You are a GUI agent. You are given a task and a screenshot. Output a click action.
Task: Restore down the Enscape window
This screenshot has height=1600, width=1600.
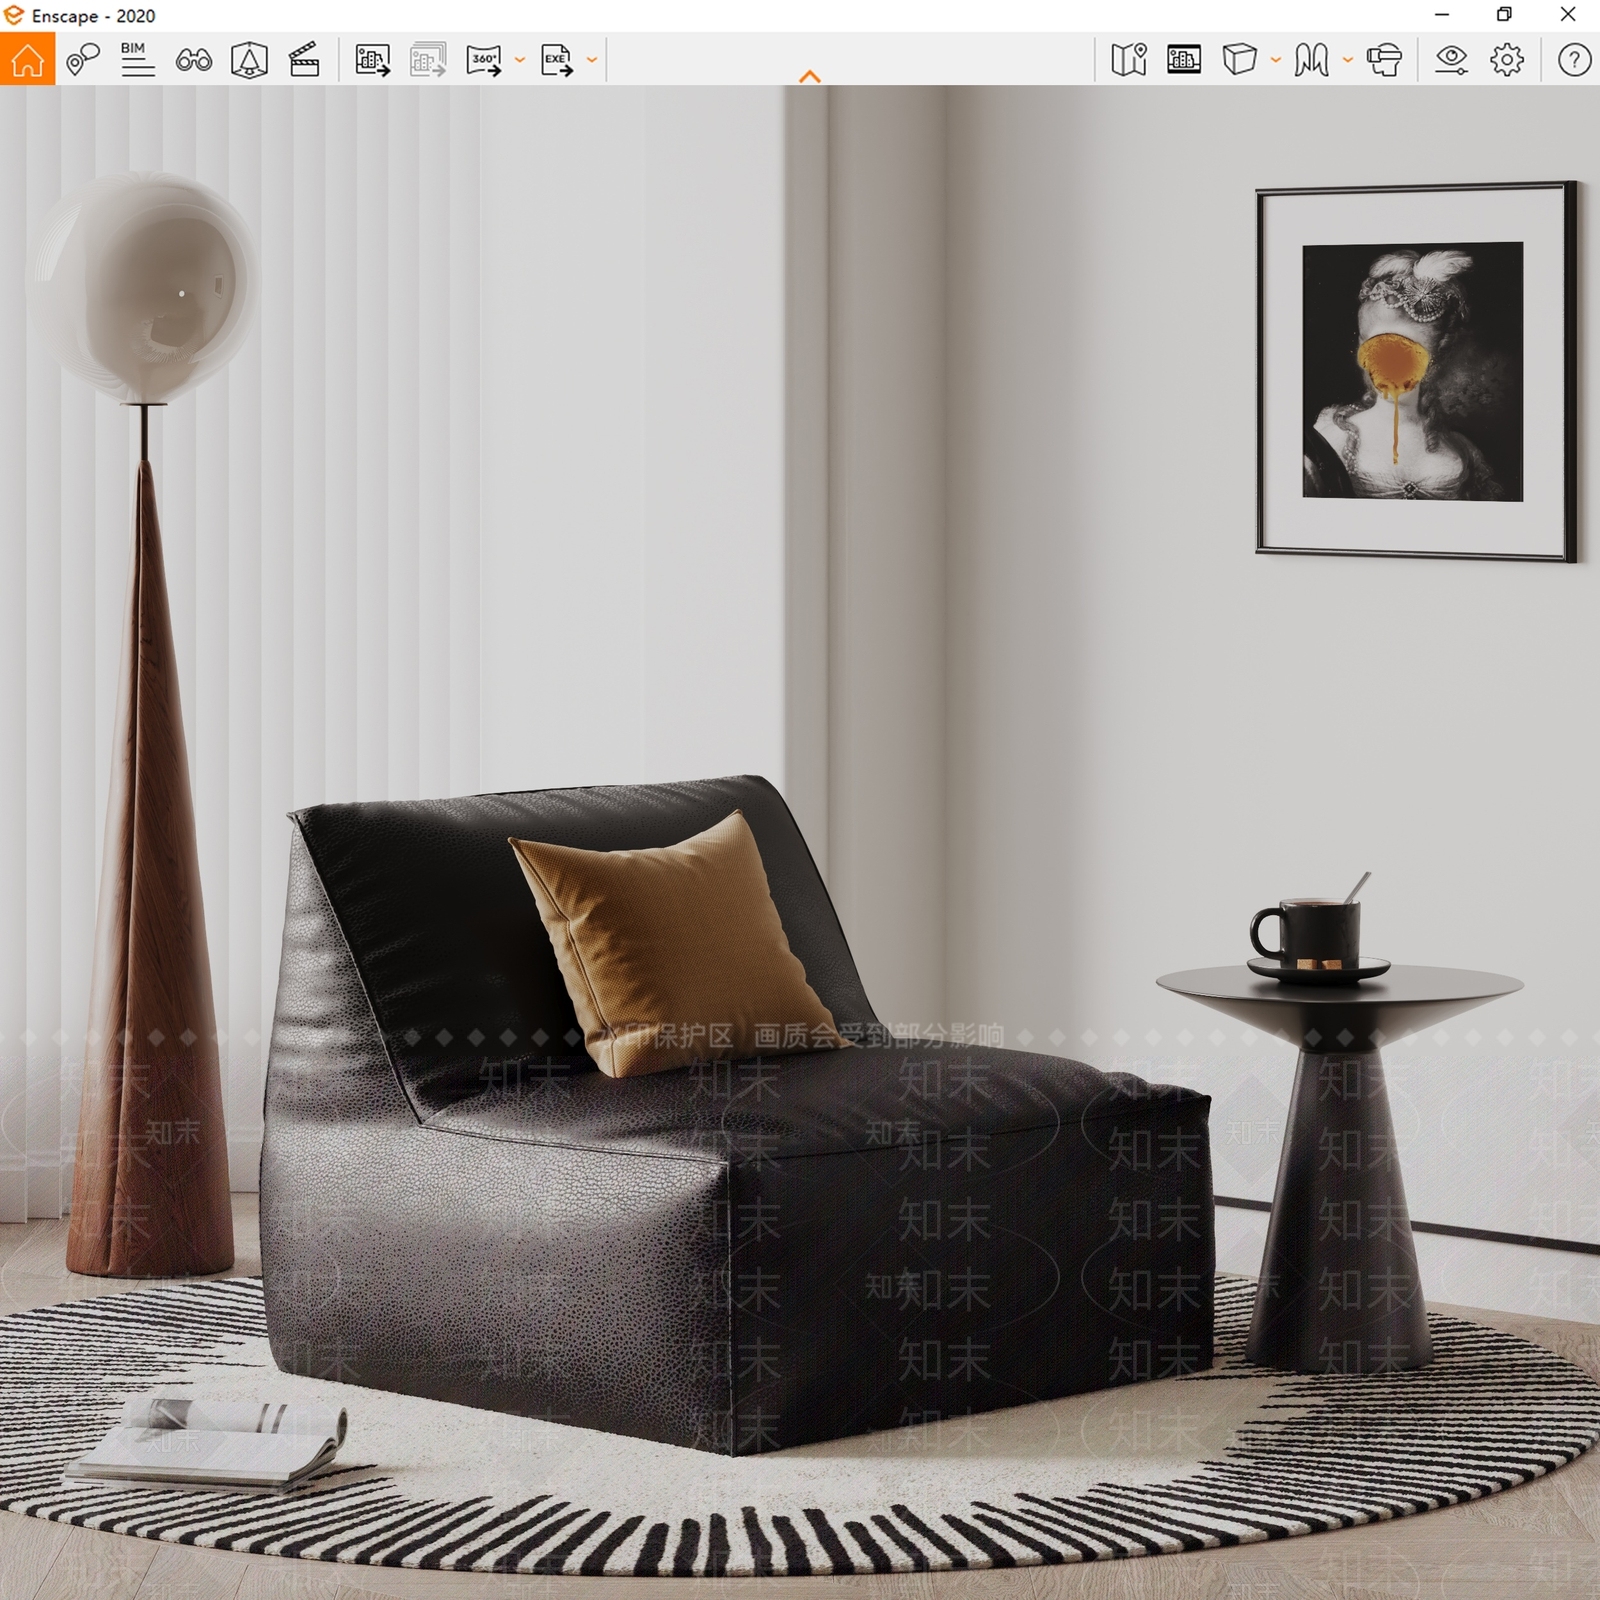tap(1504, 15)
